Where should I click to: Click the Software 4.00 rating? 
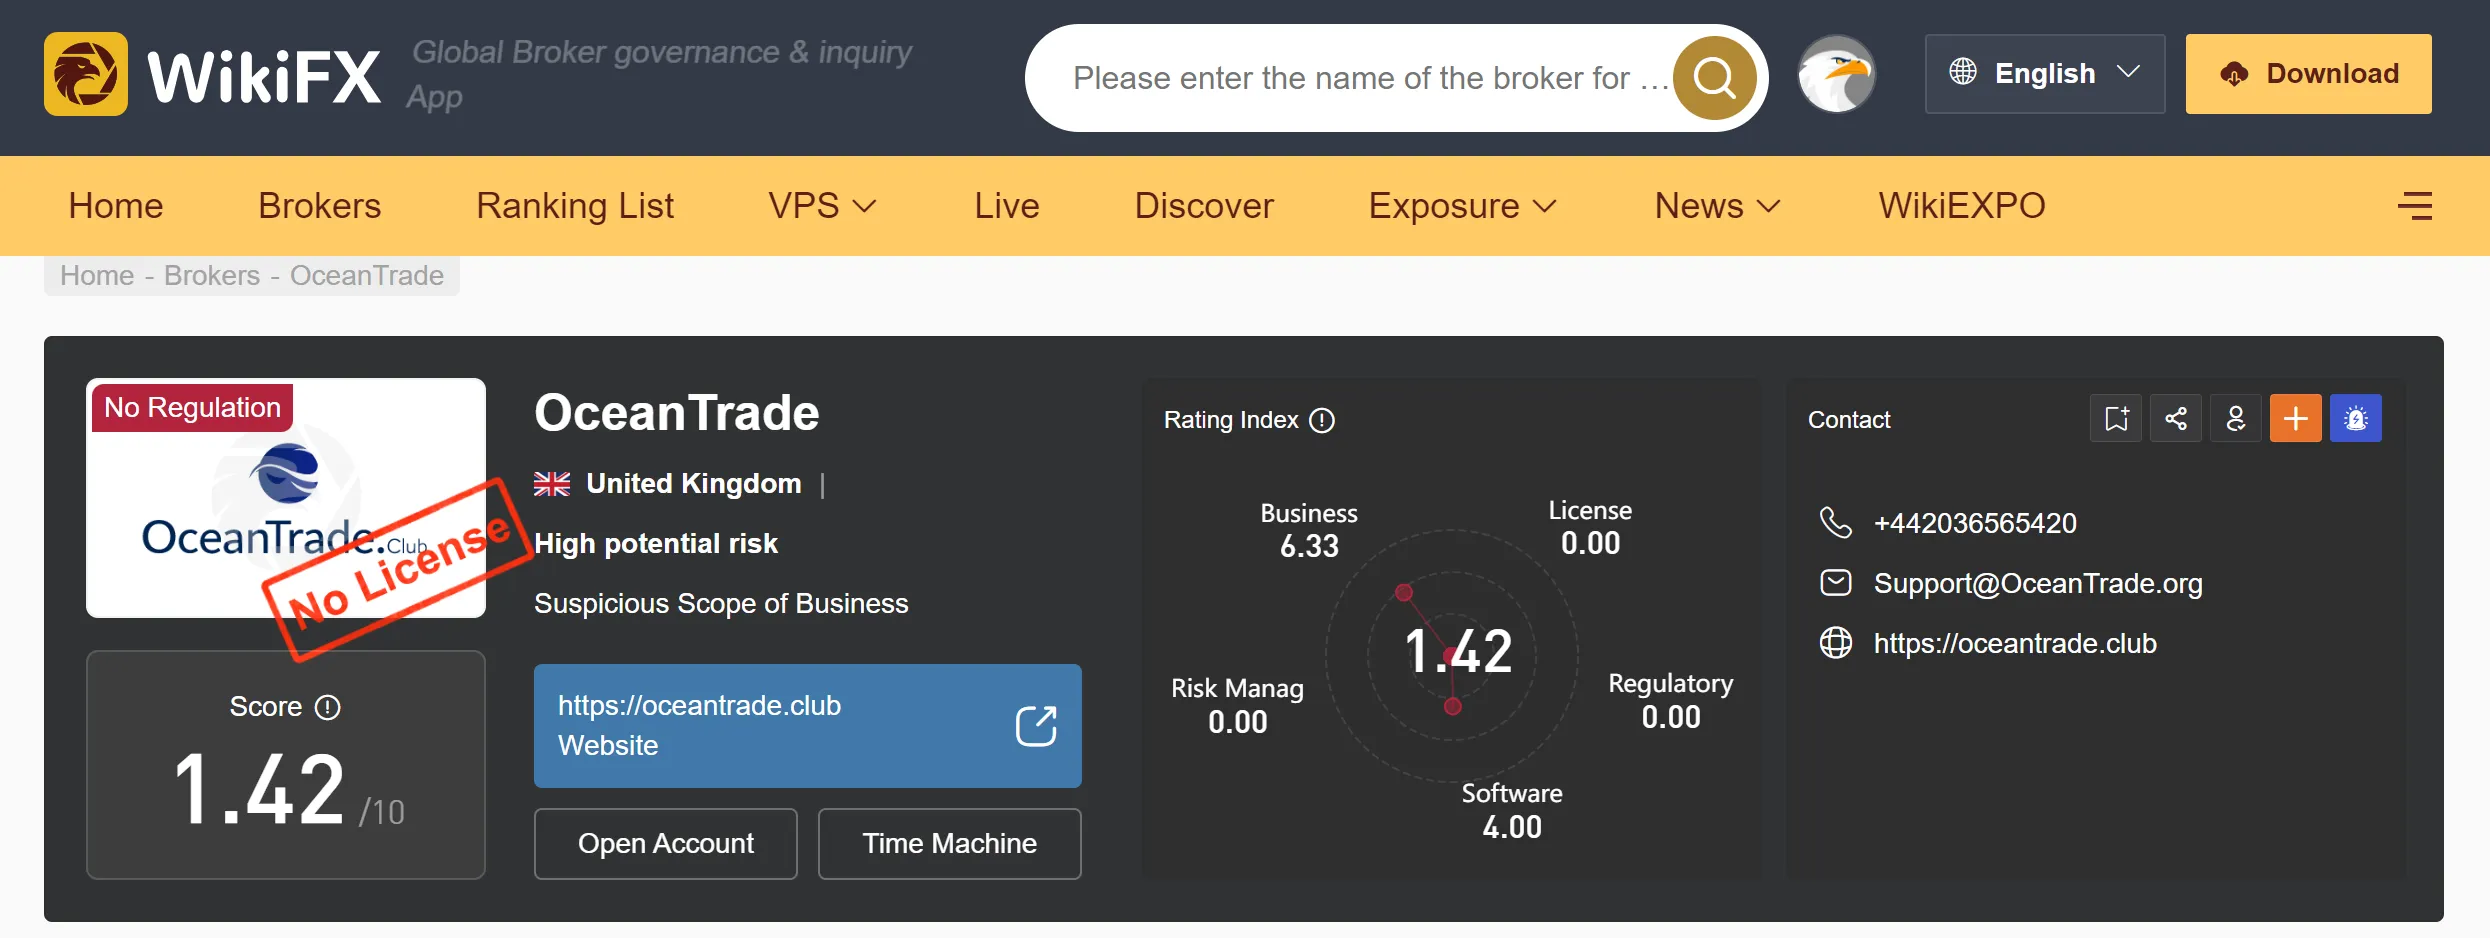[1512, 810]
